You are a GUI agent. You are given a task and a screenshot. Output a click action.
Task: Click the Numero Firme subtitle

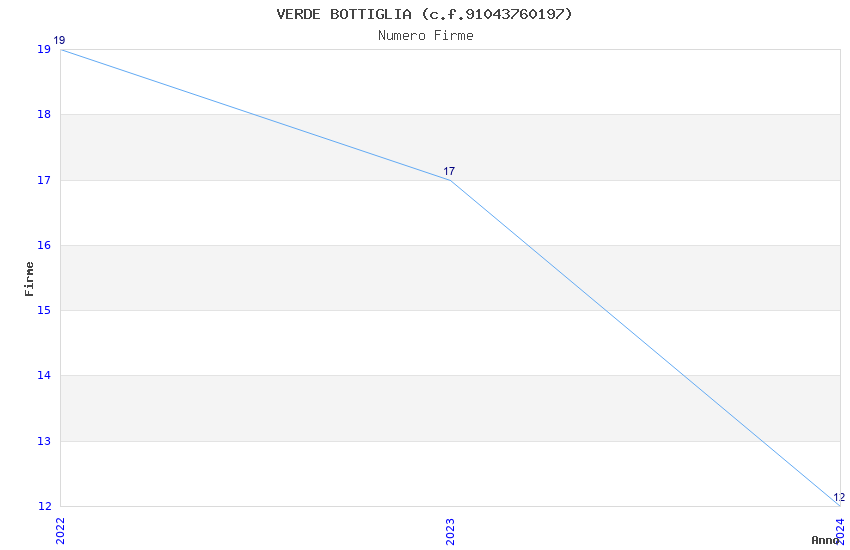[425, 36]
